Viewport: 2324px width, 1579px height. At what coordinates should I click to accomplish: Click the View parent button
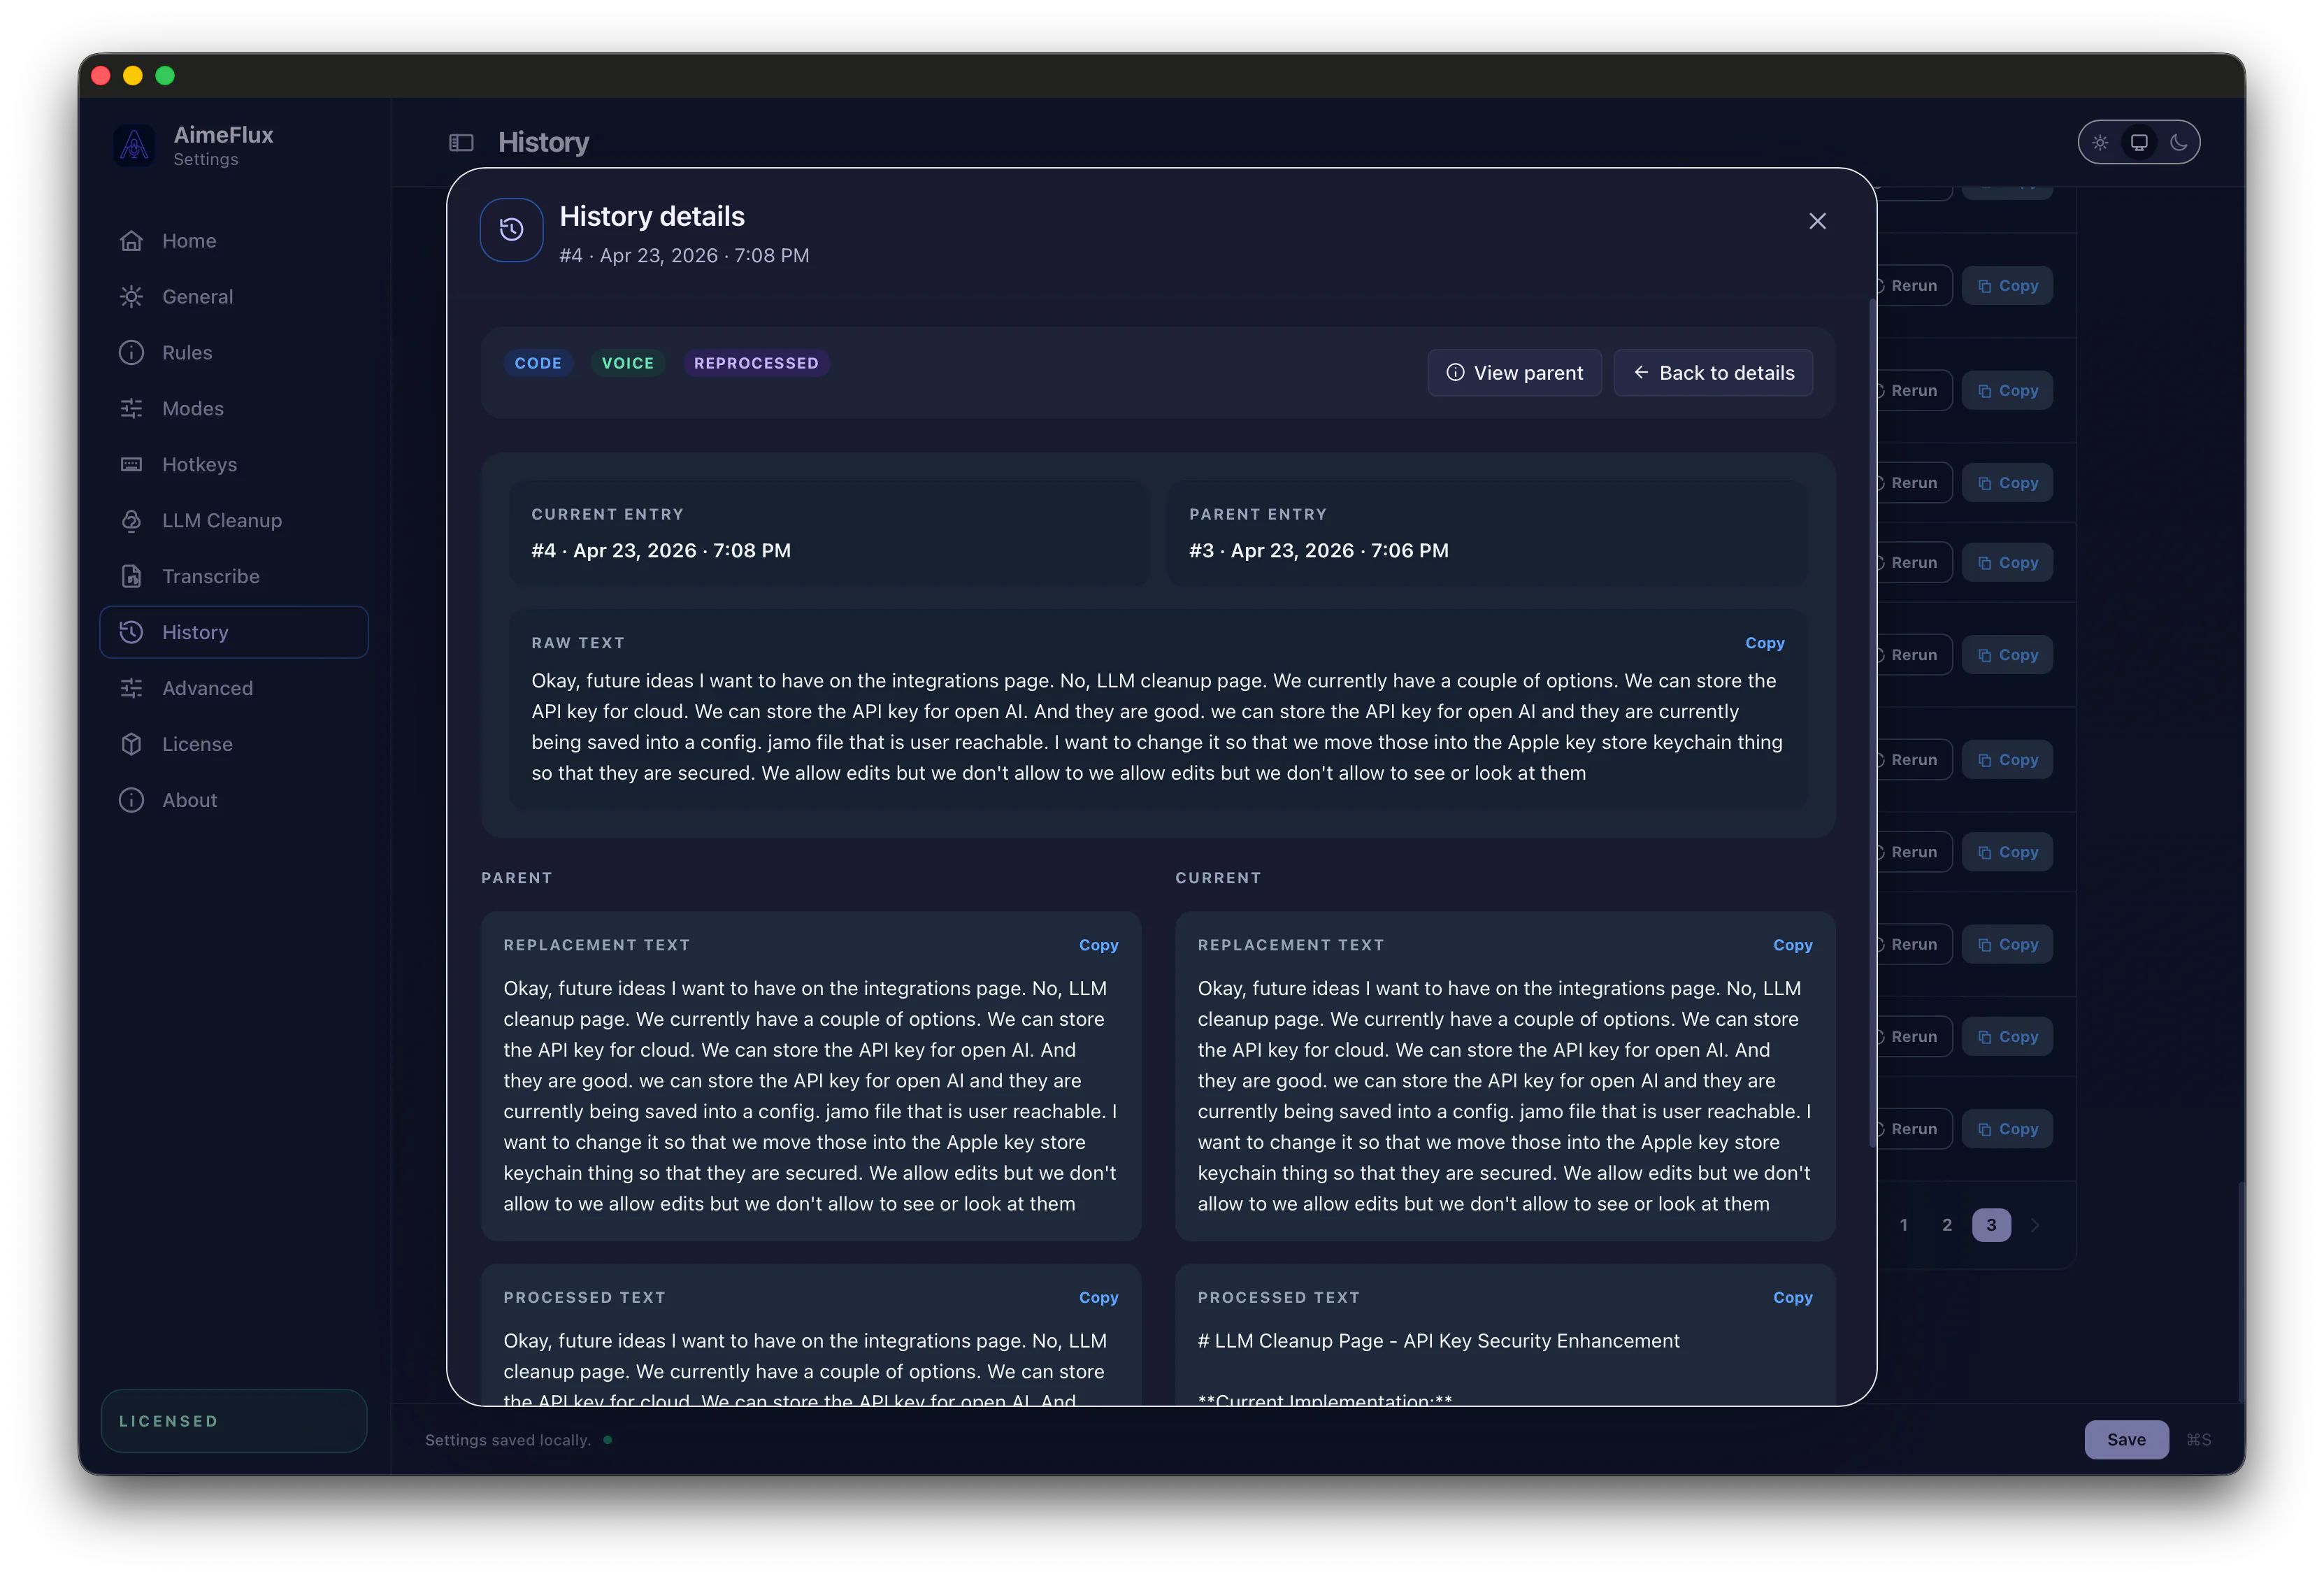(1515, 373)
